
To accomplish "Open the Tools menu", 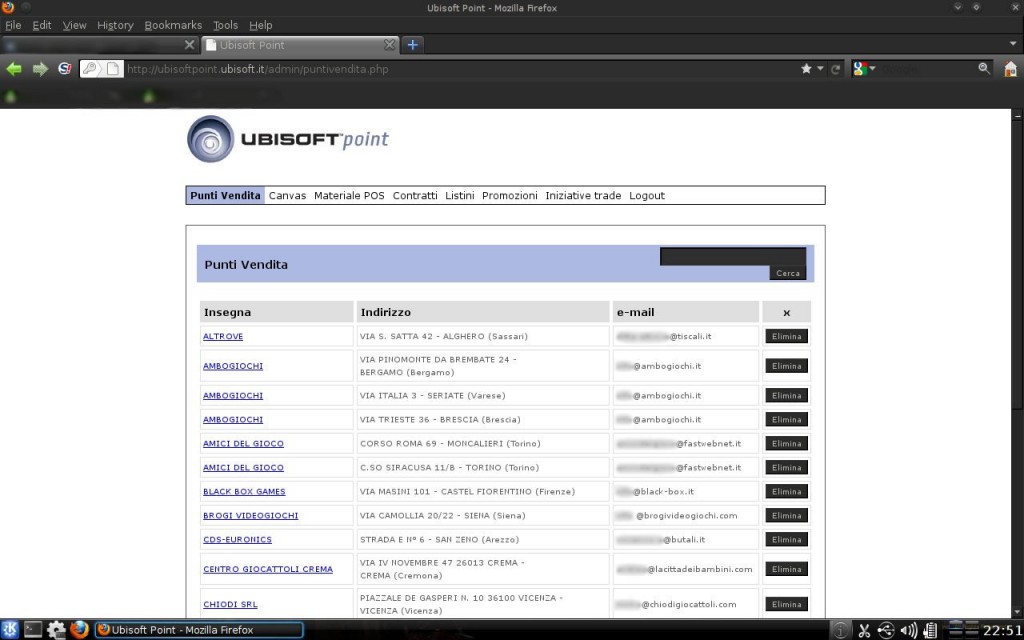I will click(225, 25).
